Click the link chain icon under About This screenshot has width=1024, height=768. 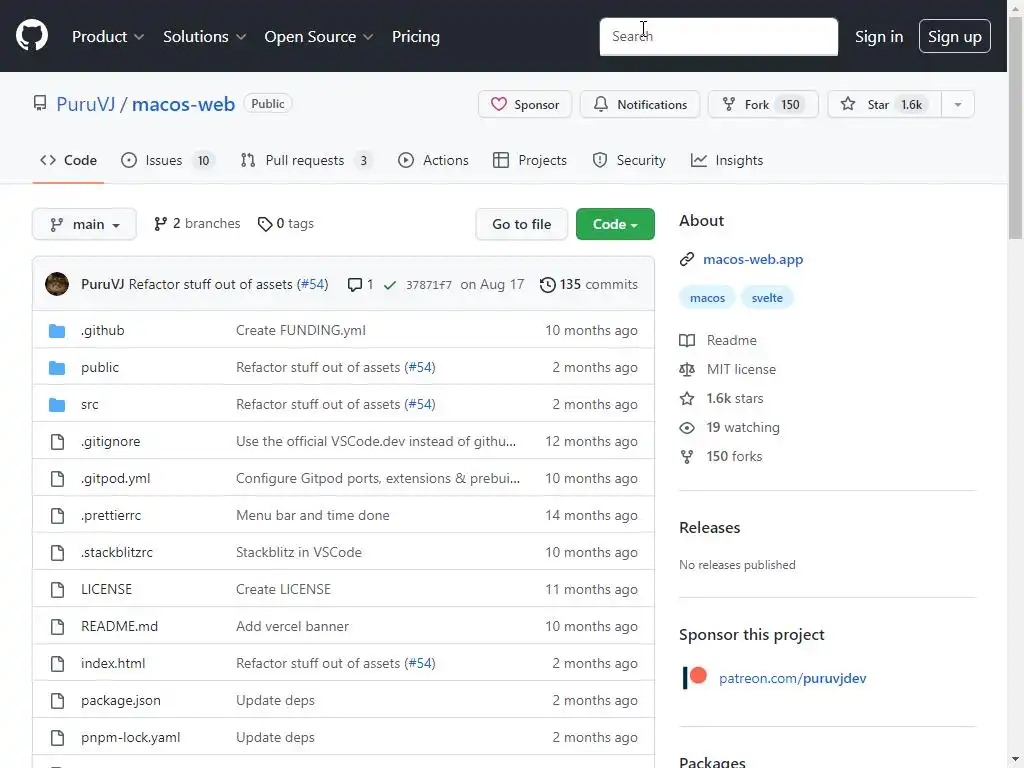(x=686, y=259)
